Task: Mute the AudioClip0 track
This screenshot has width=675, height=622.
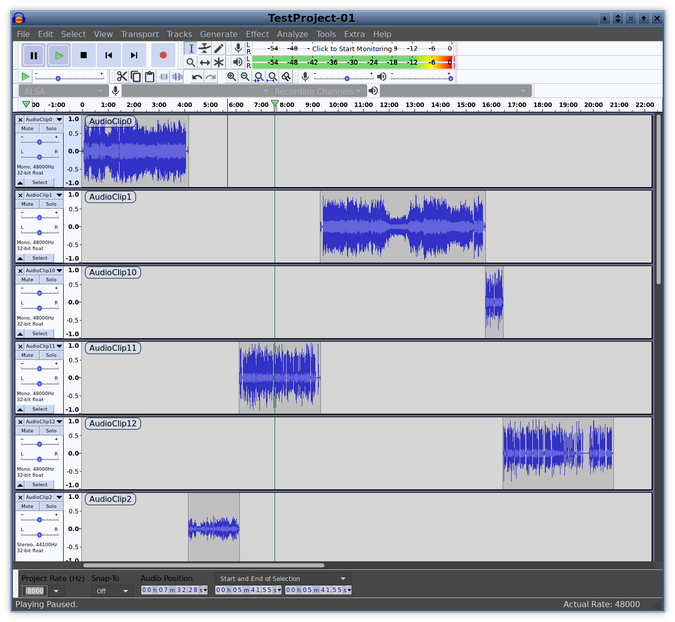Action: [x=28, y=128]
